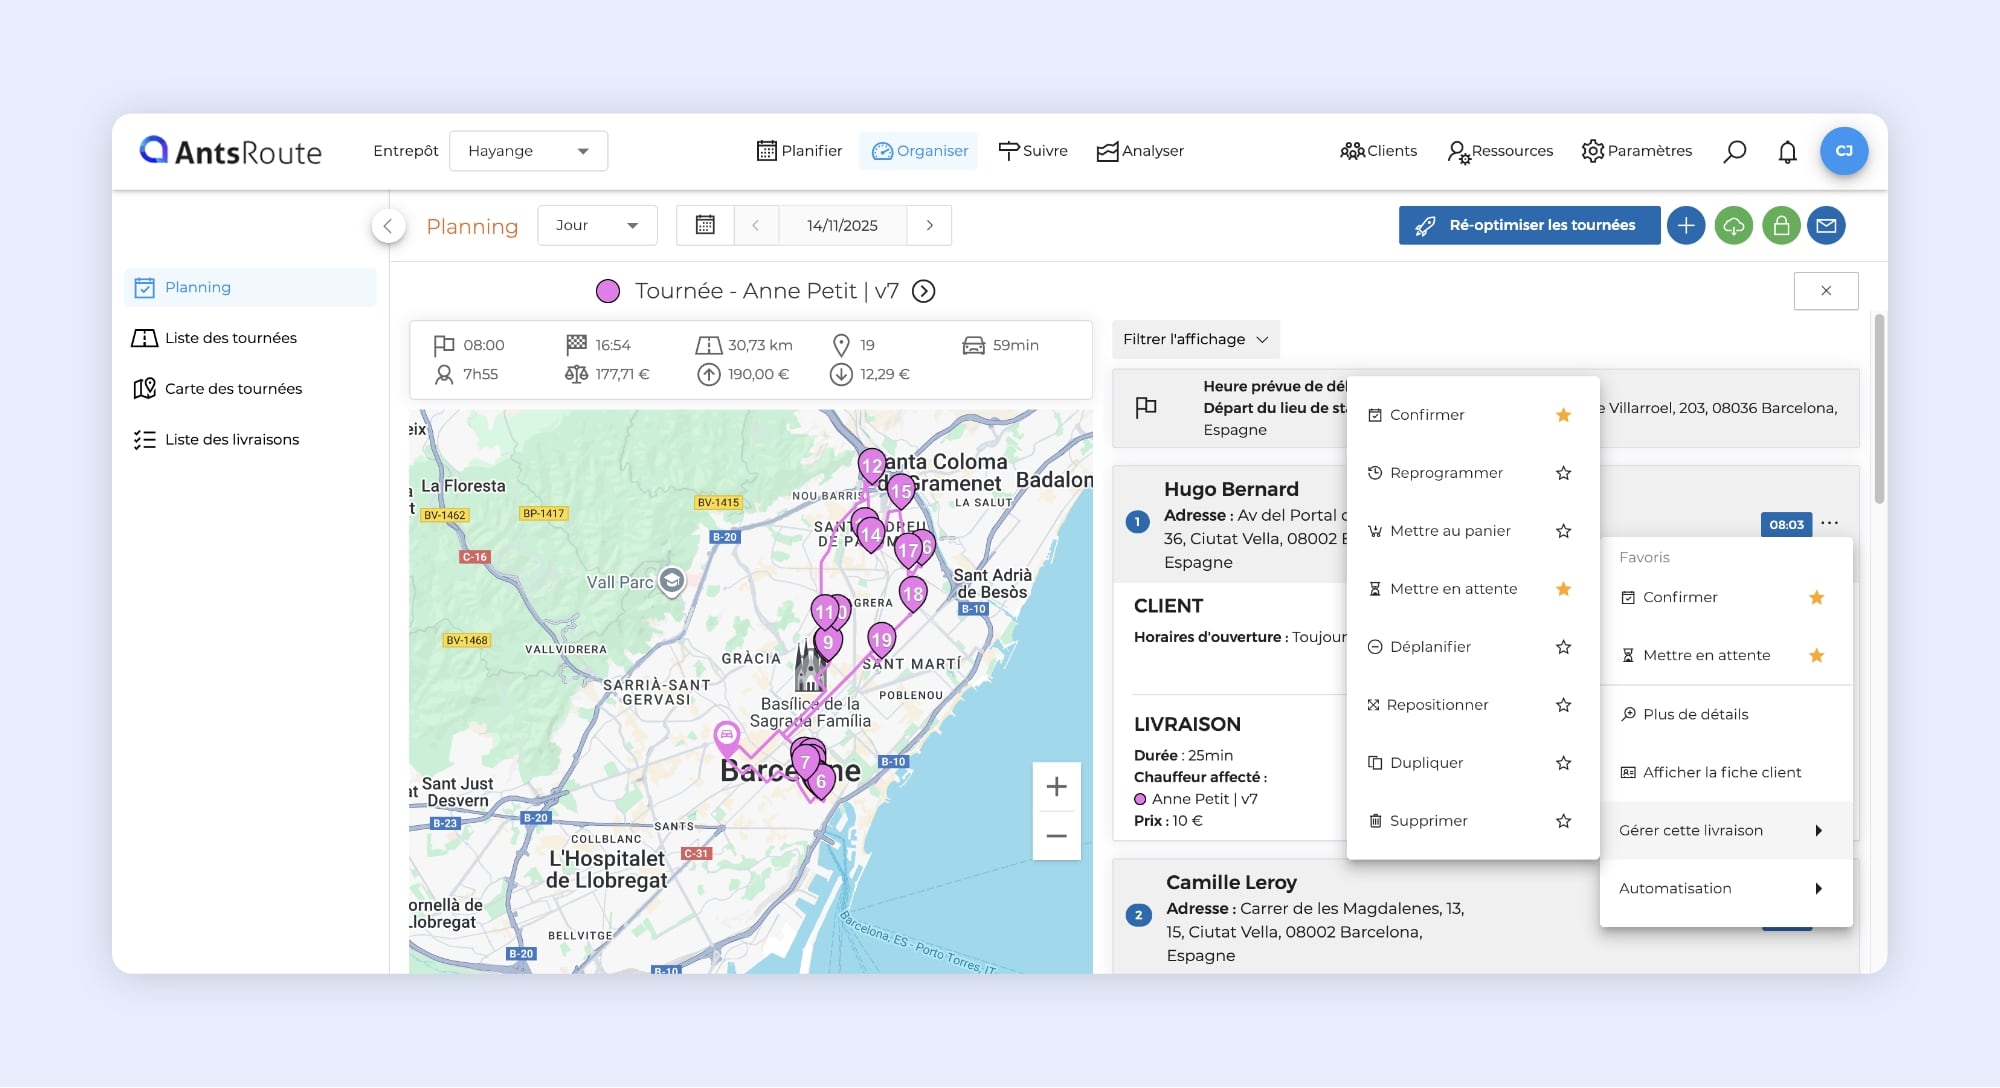The image size is (2000, 1088).
Task: Zoom in on the map
Action: click(1056, 787)
